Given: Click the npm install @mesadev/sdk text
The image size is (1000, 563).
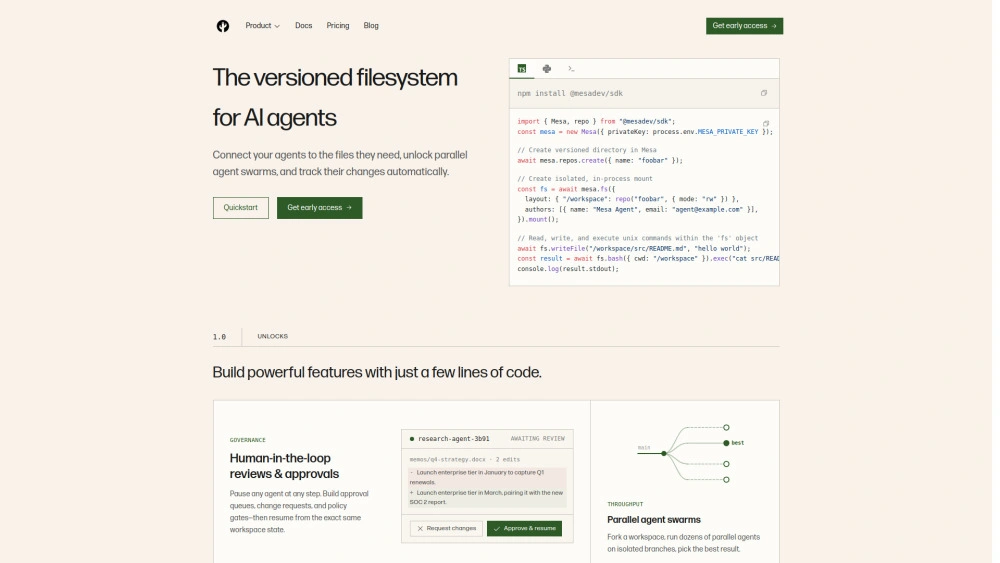Looking at the screenshot, I should pyautogui.click(x=570, y=94).
